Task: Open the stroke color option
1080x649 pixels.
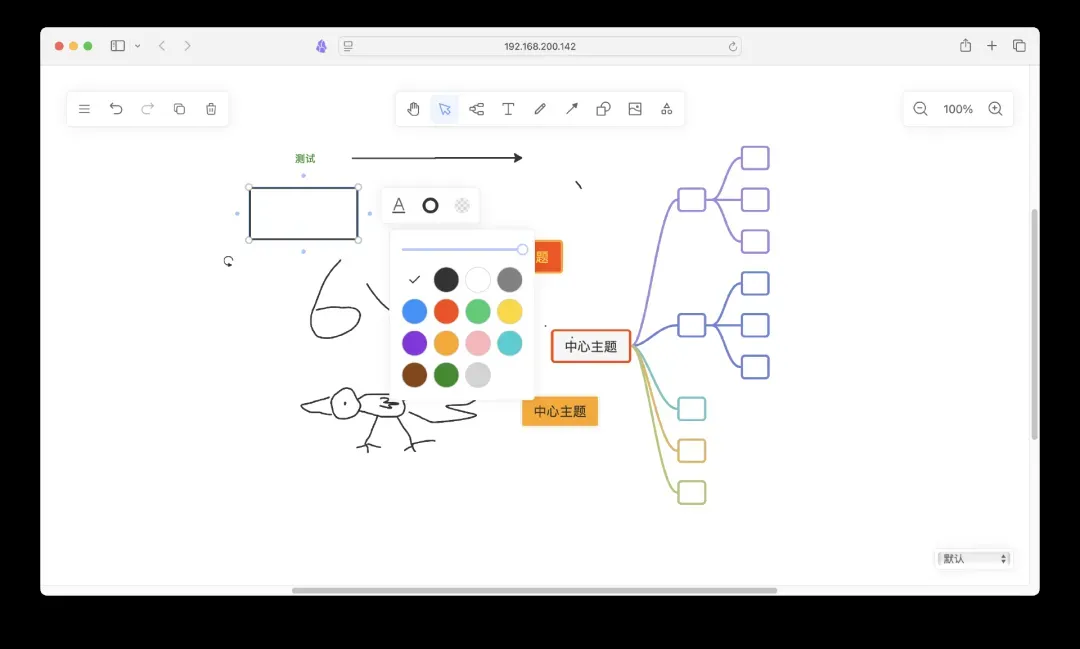Action: coord(430,205)
